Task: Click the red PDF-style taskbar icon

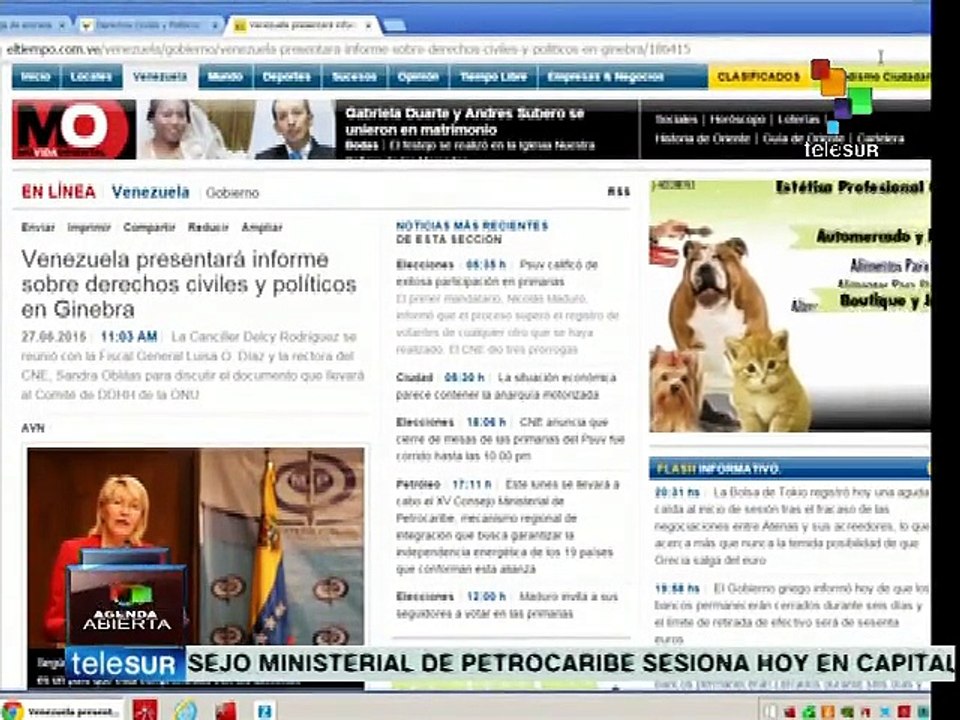Action: pyautogui.click(x=144, y=711)
